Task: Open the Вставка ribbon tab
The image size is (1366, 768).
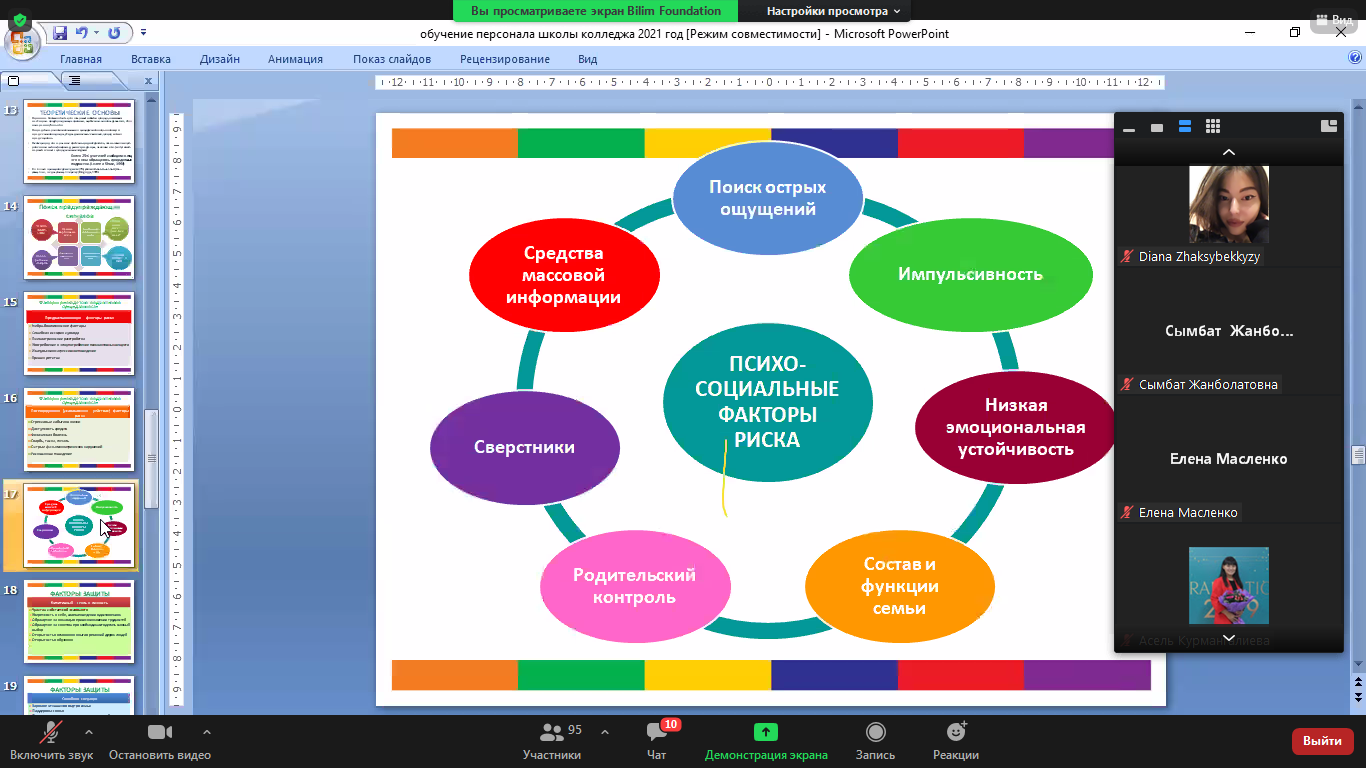Action: pyautogui.click(x=150, y=59)
